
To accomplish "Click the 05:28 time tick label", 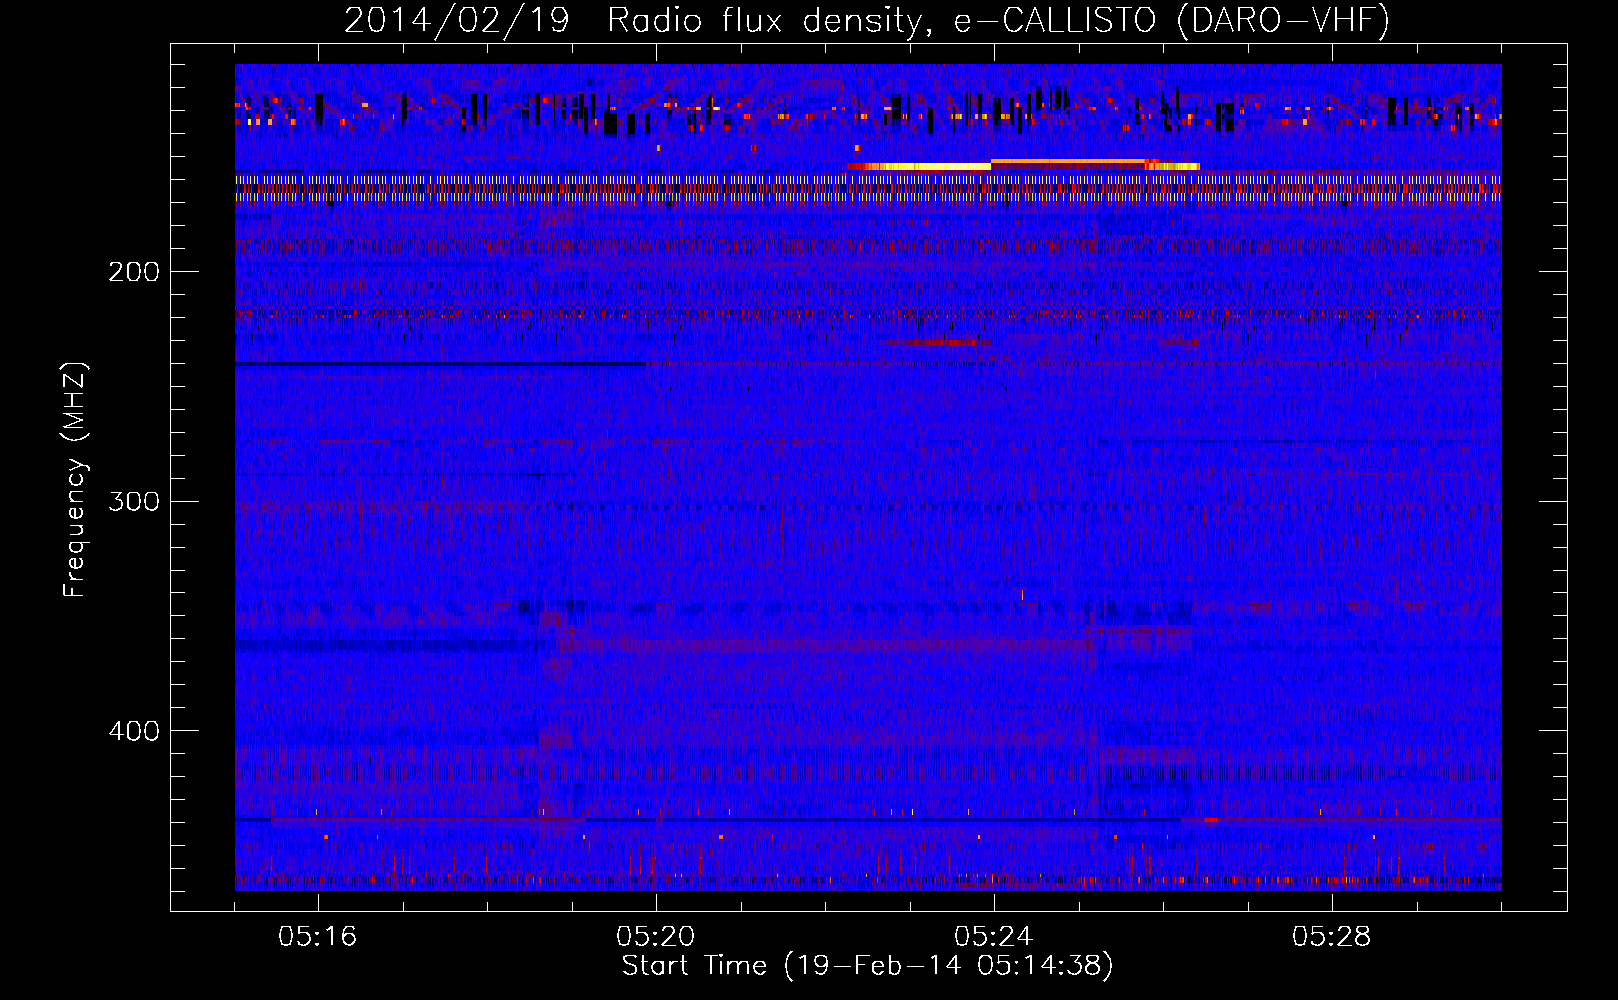I will click(x=1332, y=937).
